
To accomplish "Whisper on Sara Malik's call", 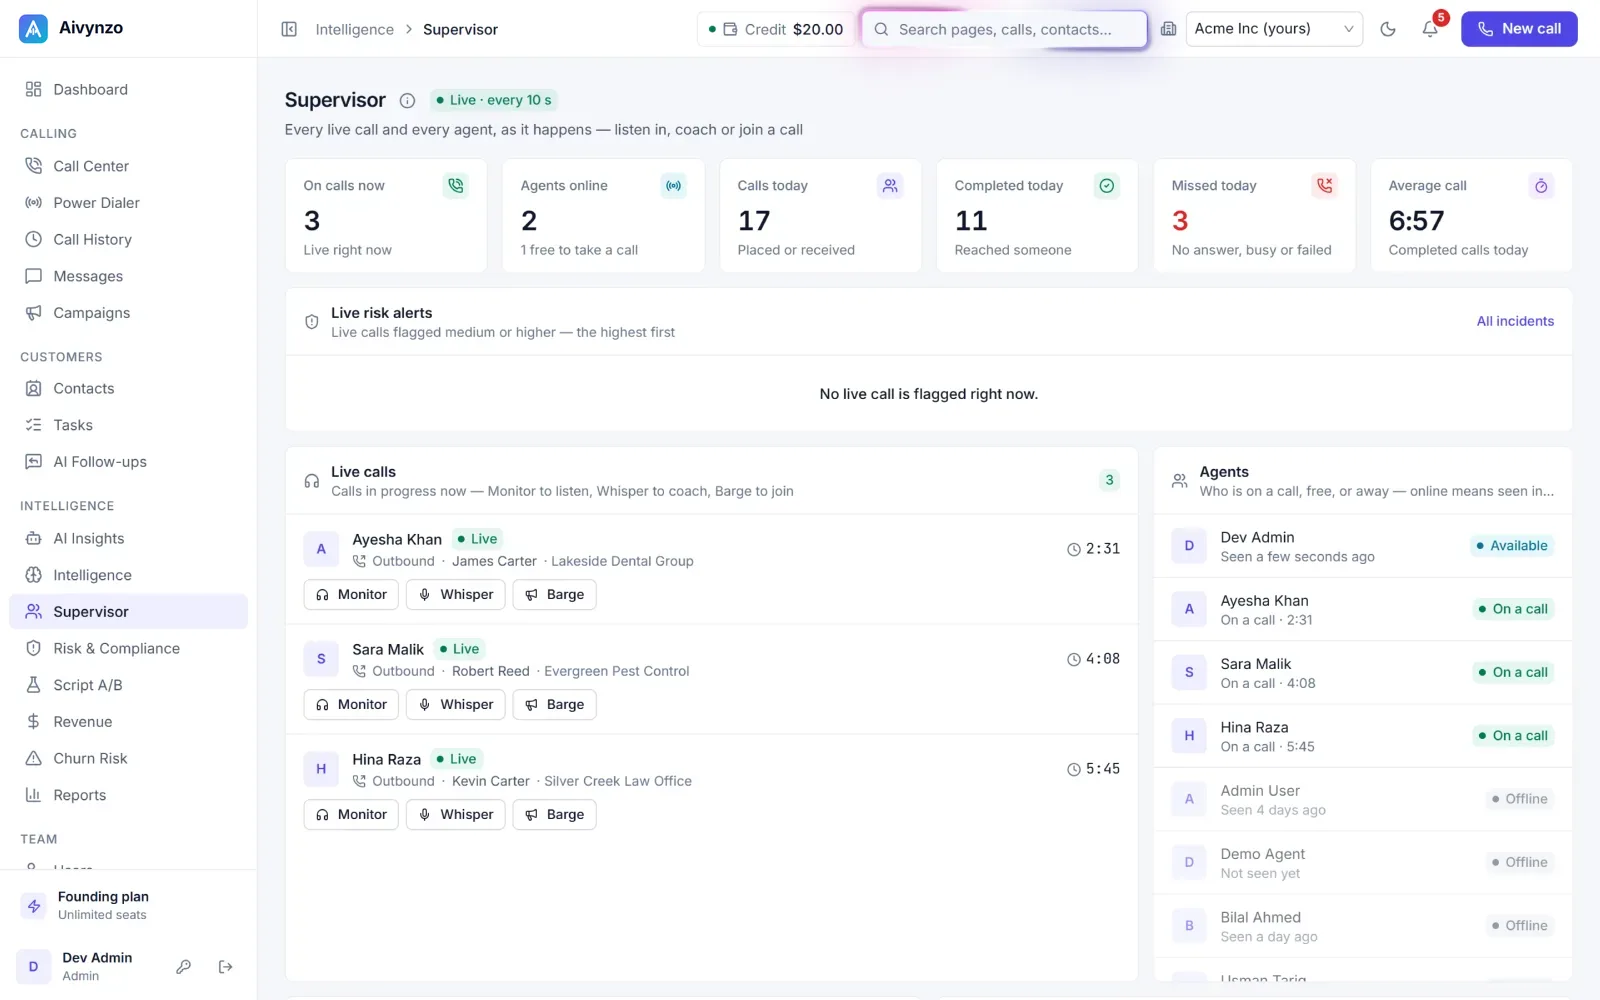I will [456, 704].
